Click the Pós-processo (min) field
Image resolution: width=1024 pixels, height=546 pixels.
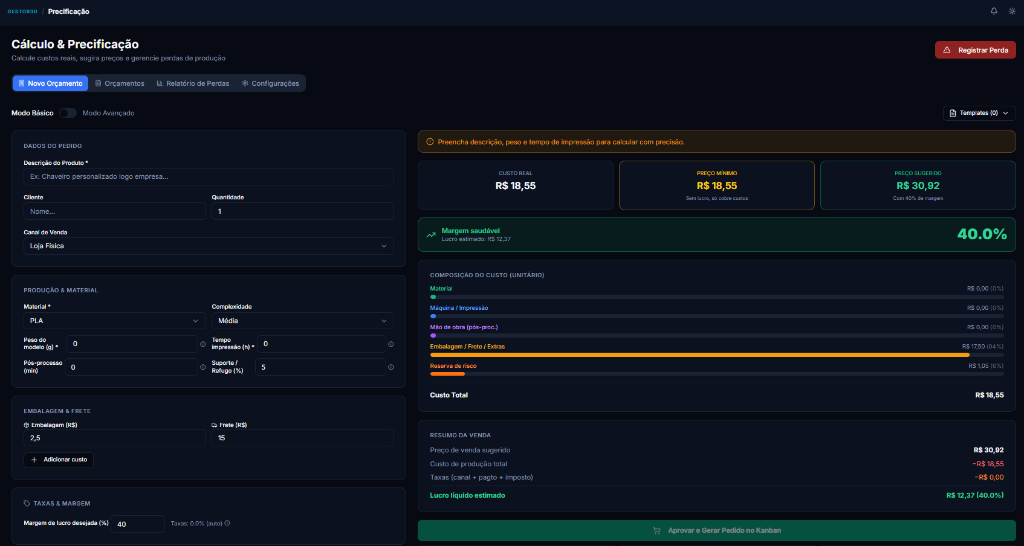[131, 367]
